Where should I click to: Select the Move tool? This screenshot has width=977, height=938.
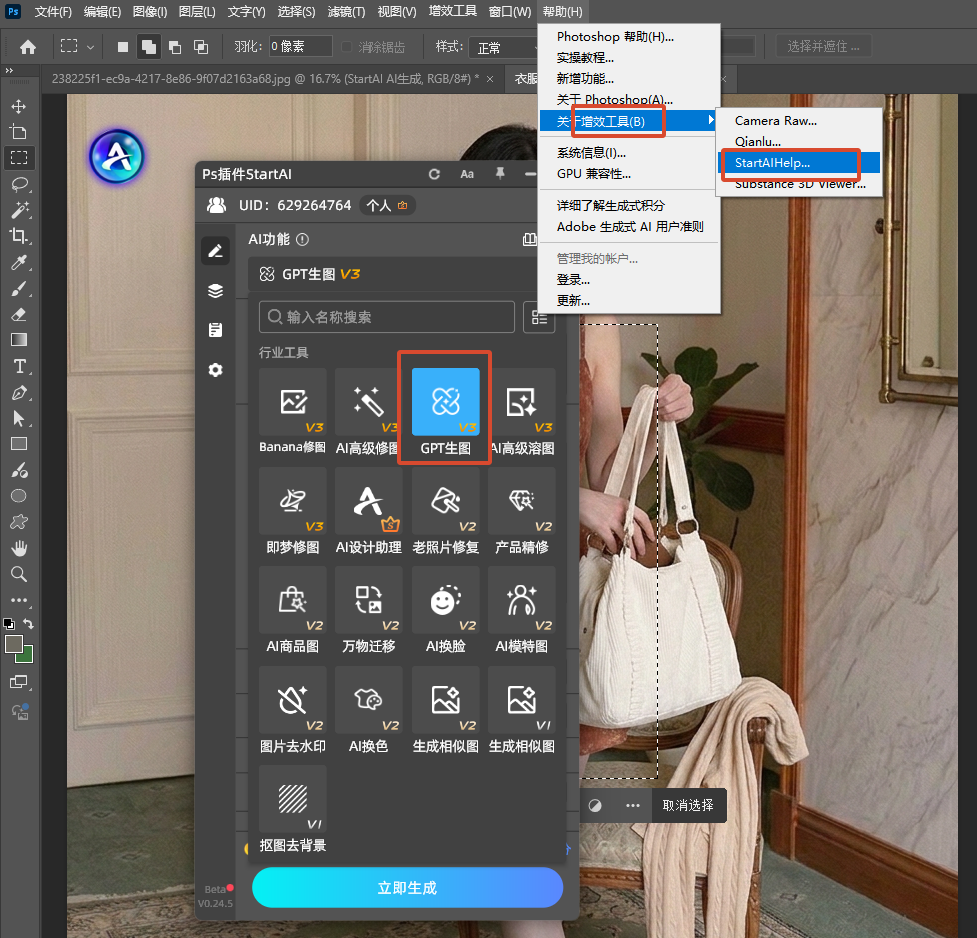19,106
